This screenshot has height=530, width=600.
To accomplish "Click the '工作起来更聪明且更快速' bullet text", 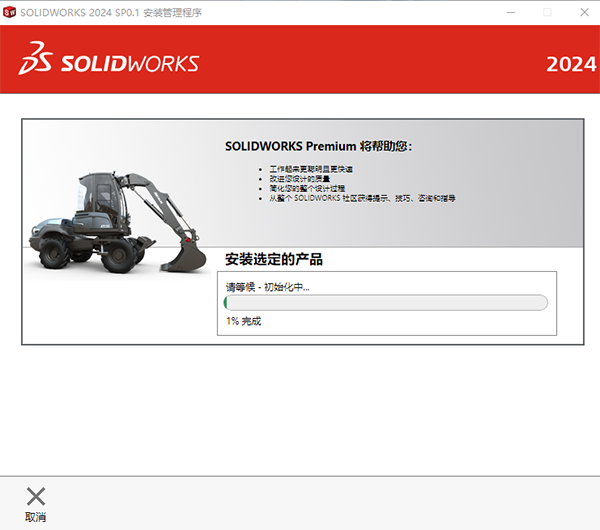I will click(311, 169).
